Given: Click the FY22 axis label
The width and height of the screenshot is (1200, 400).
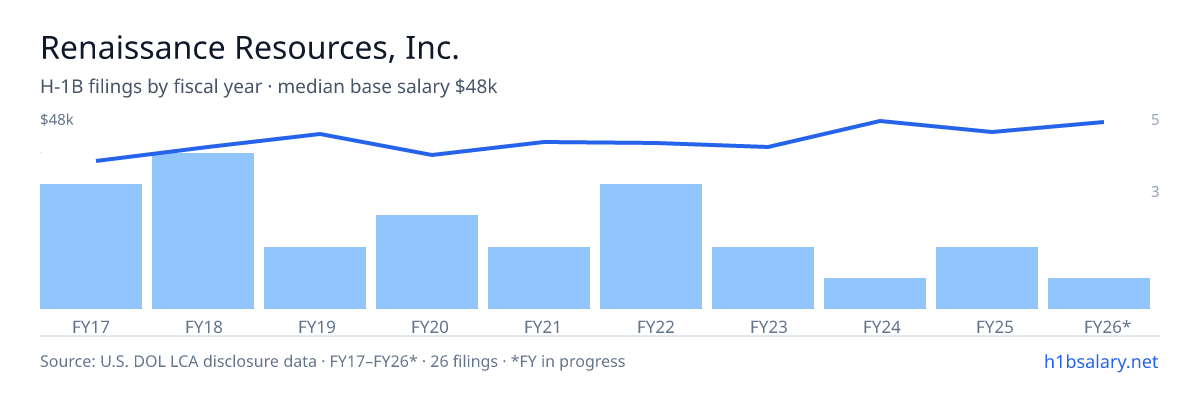Looking at the screenshot, I should (651, 326).
